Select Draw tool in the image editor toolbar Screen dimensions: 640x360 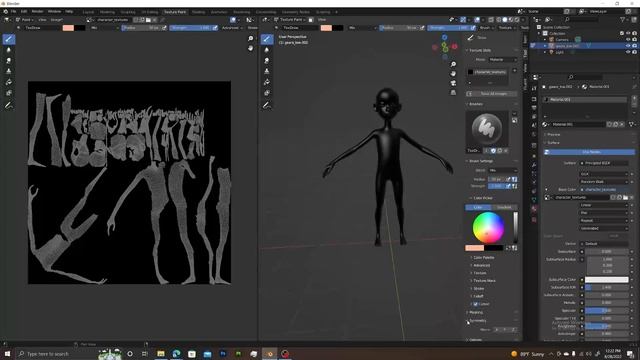point(9,39)
